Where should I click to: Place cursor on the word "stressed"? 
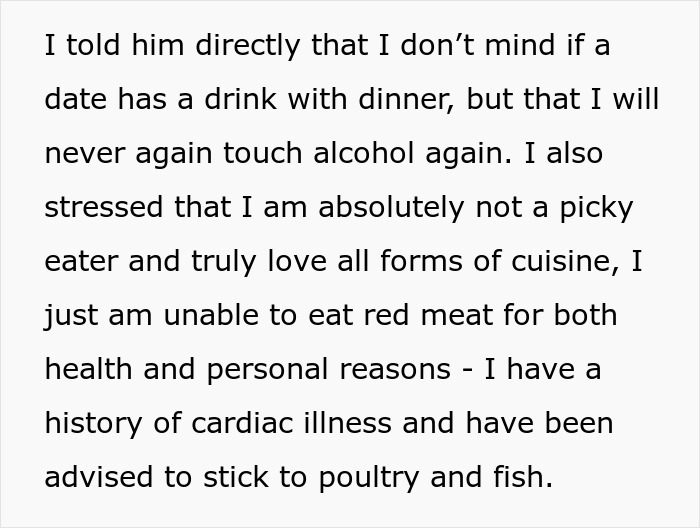coord(105,209)
